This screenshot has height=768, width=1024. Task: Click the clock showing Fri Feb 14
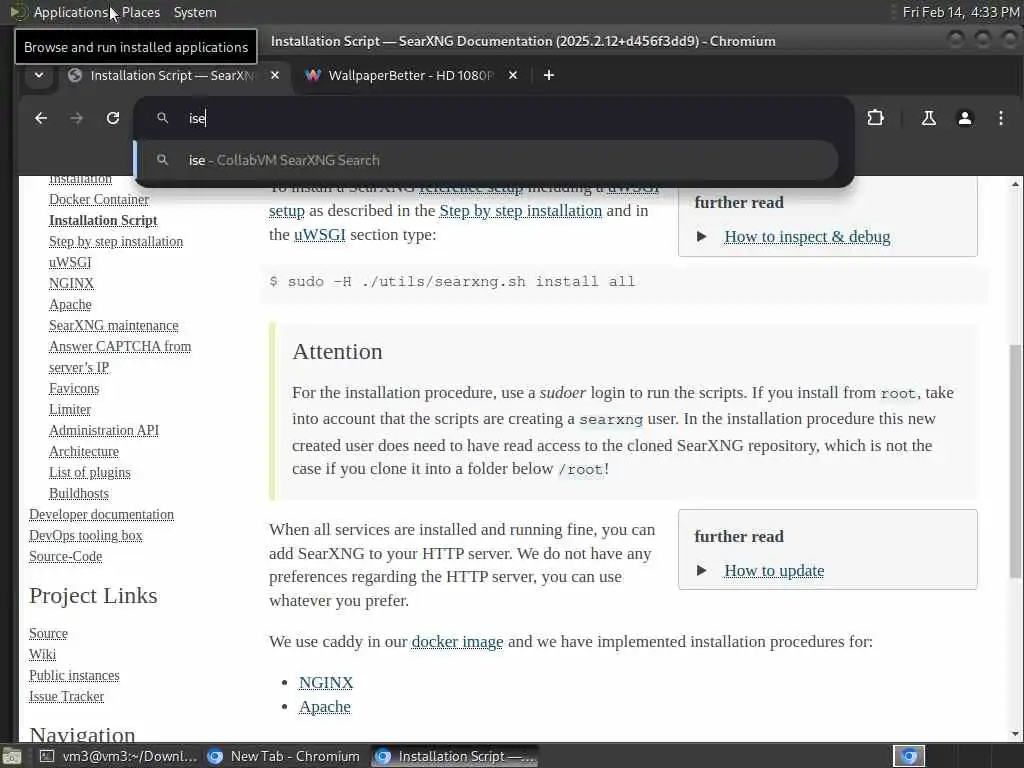[961, 12]
